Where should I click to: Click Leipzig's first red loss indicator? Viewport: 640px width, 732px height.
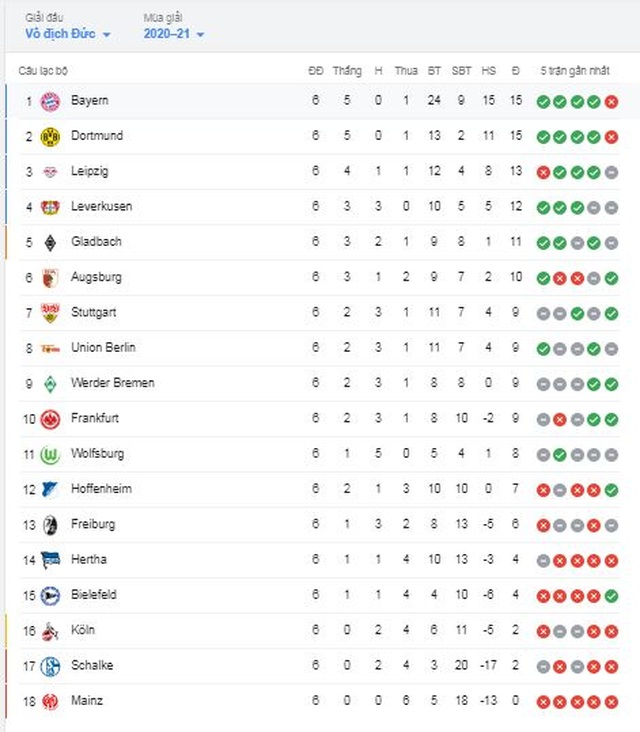pyautogui.click(x=543, y=172)
